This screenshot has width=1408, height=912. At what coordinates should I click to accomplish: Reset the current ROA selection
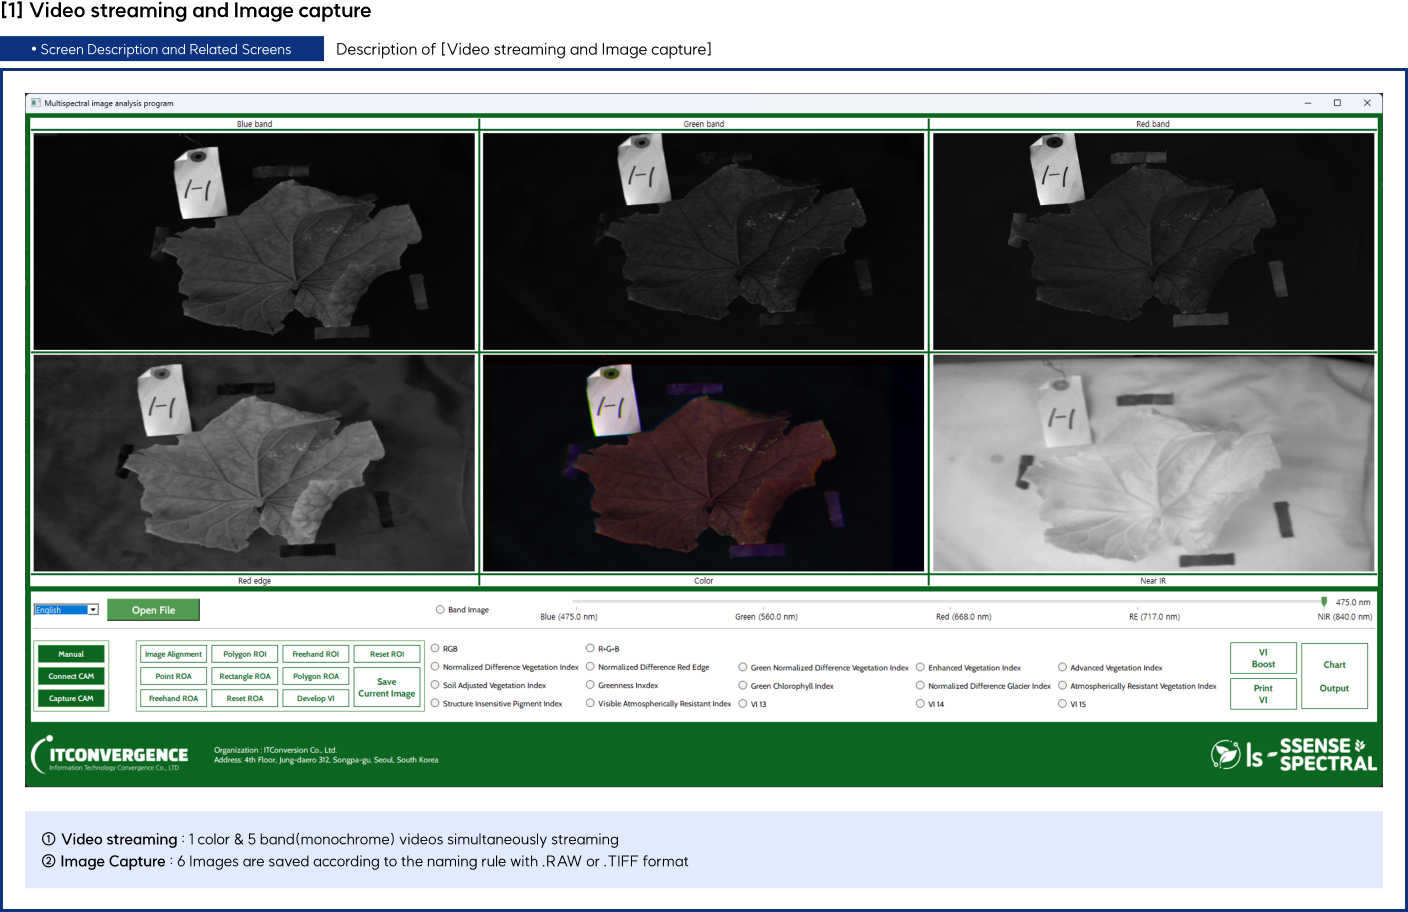click(x=244, y=697)
